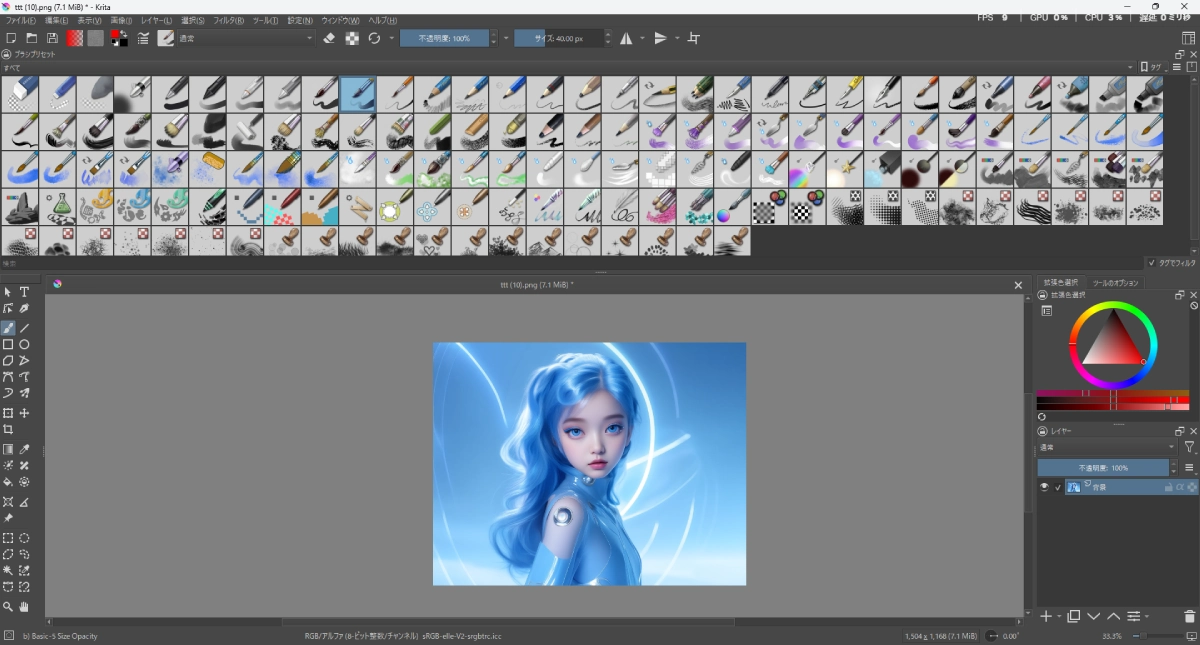Viewport: 1200px width, 645px height.
Task: Select the Crop tool in the toolbox
Action: (x=8, y=429)
